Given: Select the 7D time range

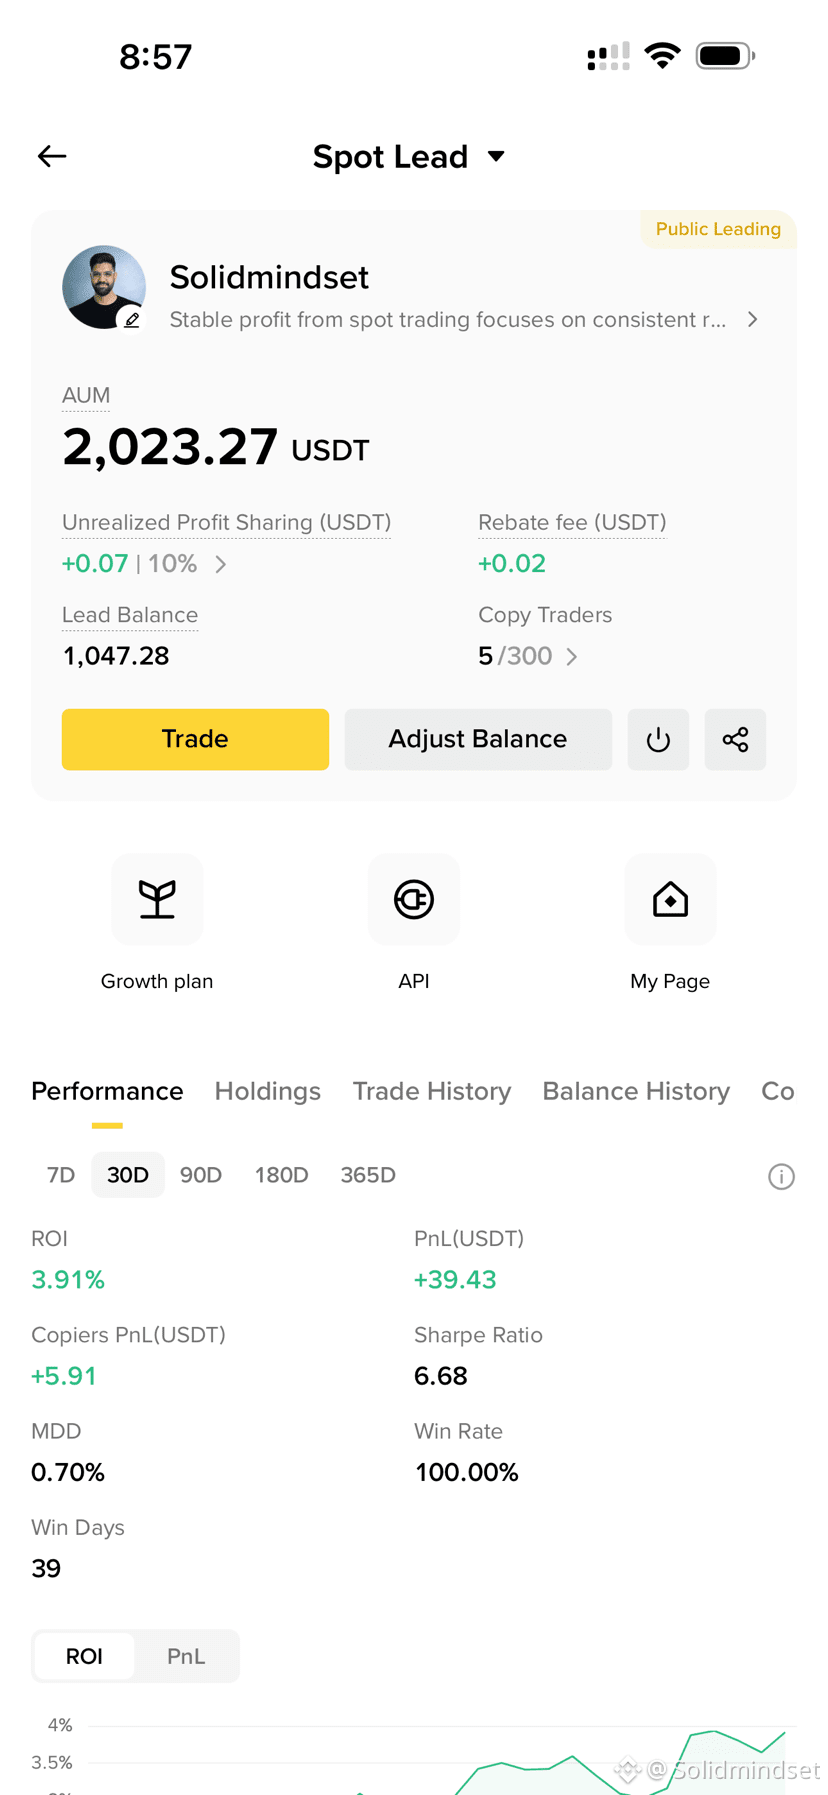Looking at the screenshot, I should (x=61, y=1175).
